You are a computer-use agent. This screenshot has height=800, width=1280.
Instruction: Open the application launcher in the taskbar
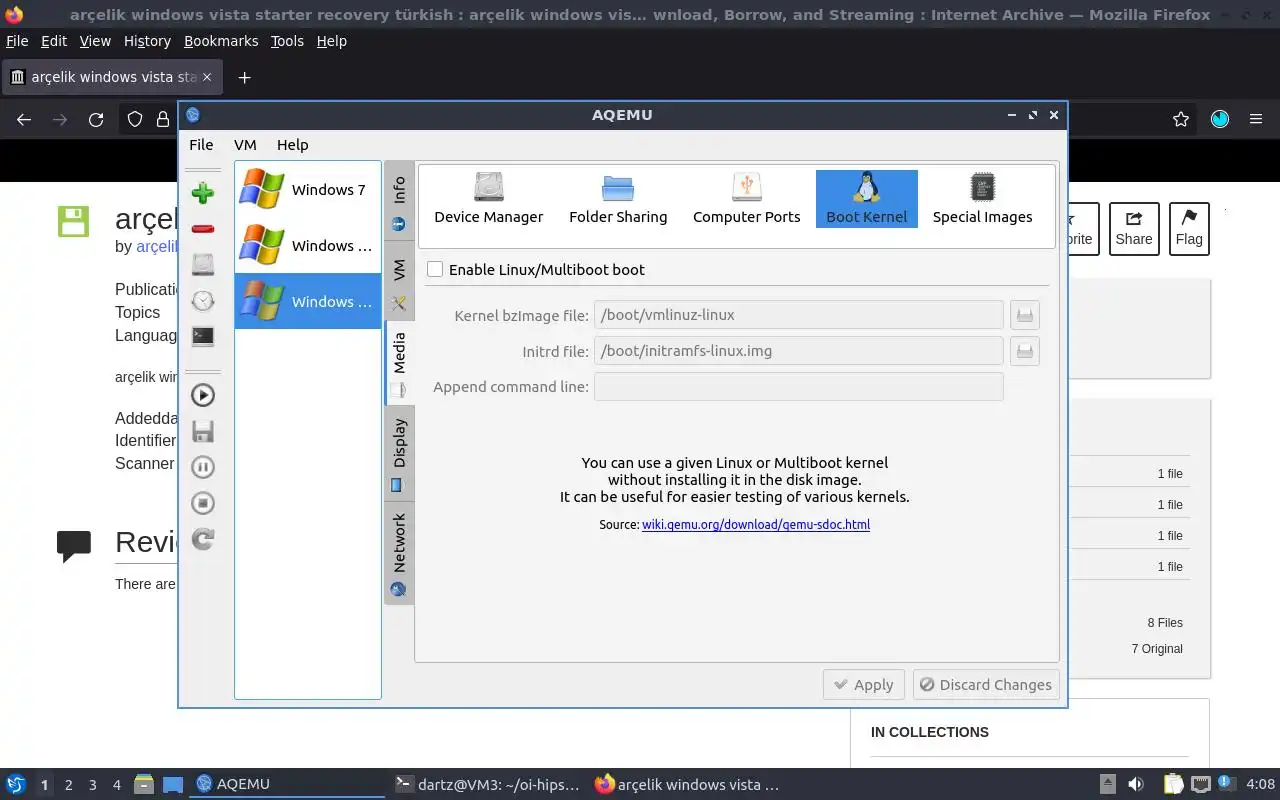tap(16, 784)
